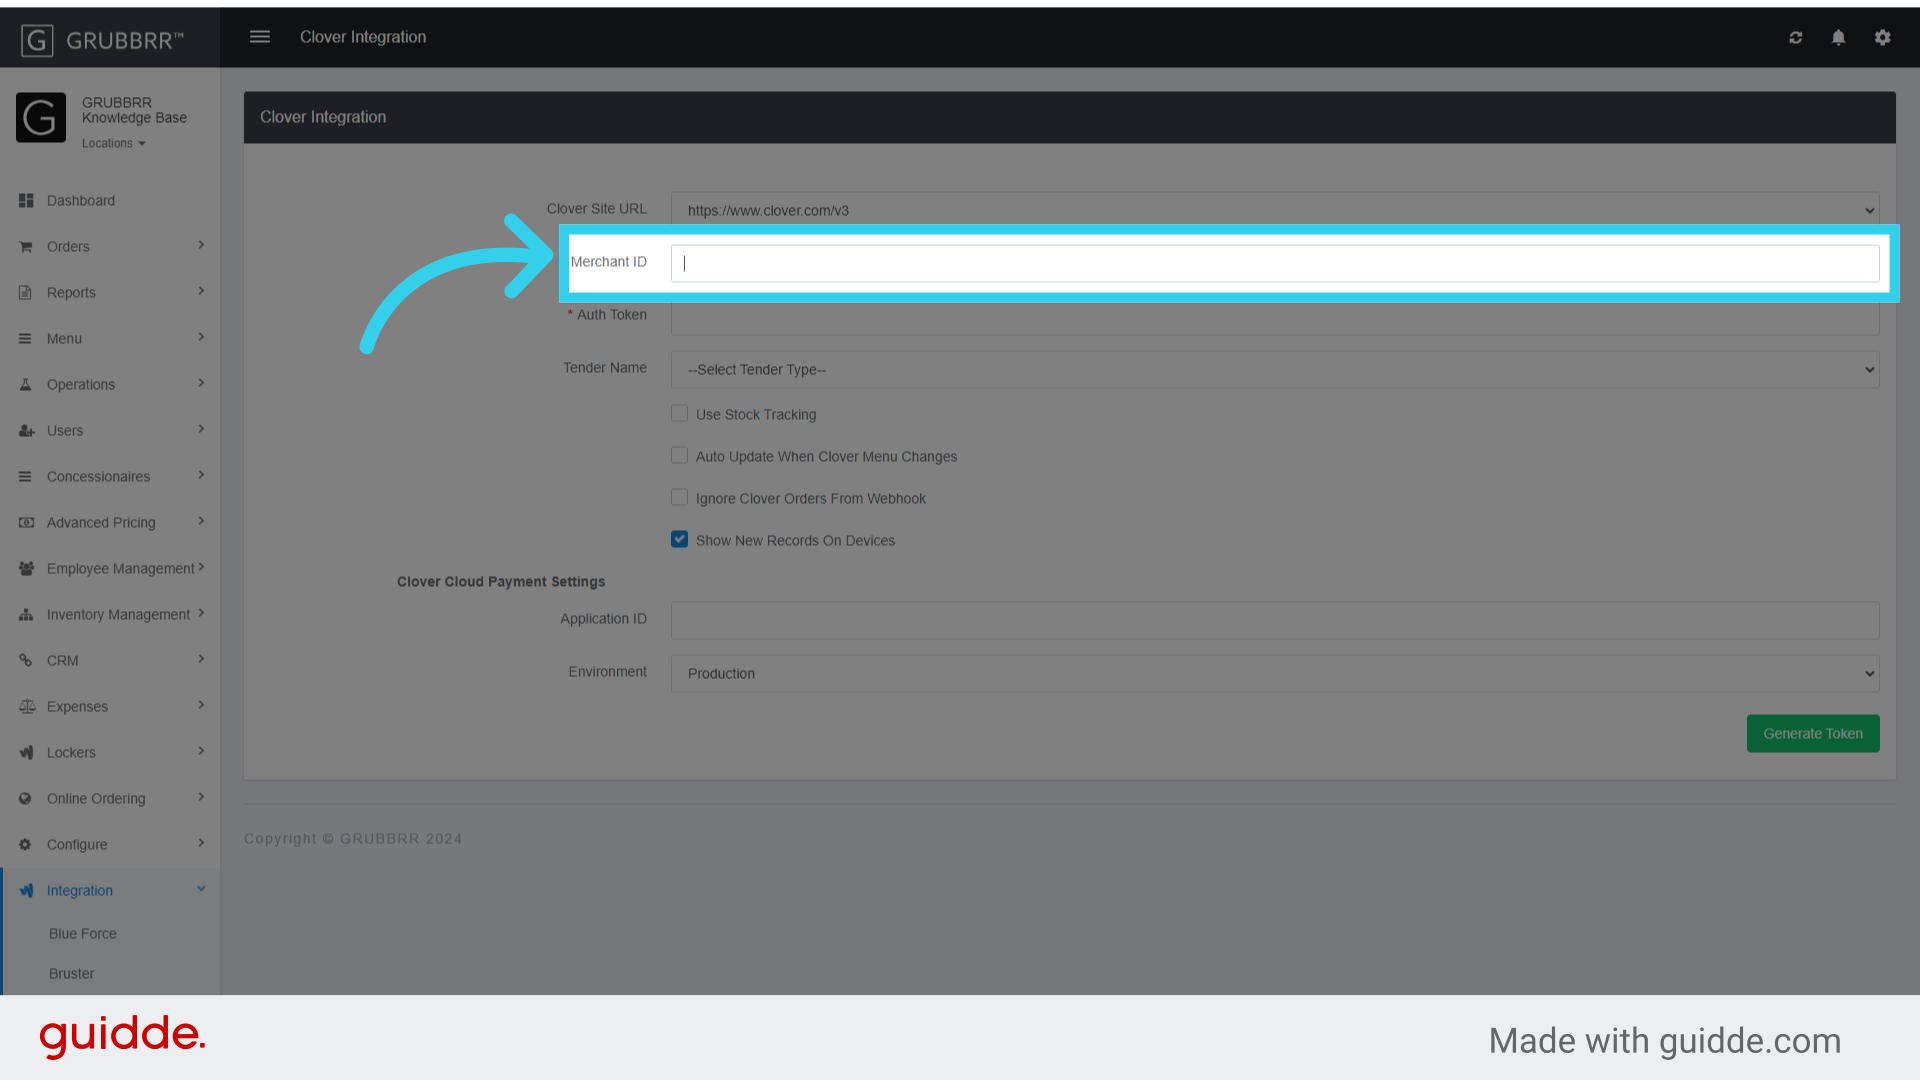1920x1080 pixels.
Task: Expand the Operations submenu chevron
Action: pyautogui.click(x=201, y=383)
